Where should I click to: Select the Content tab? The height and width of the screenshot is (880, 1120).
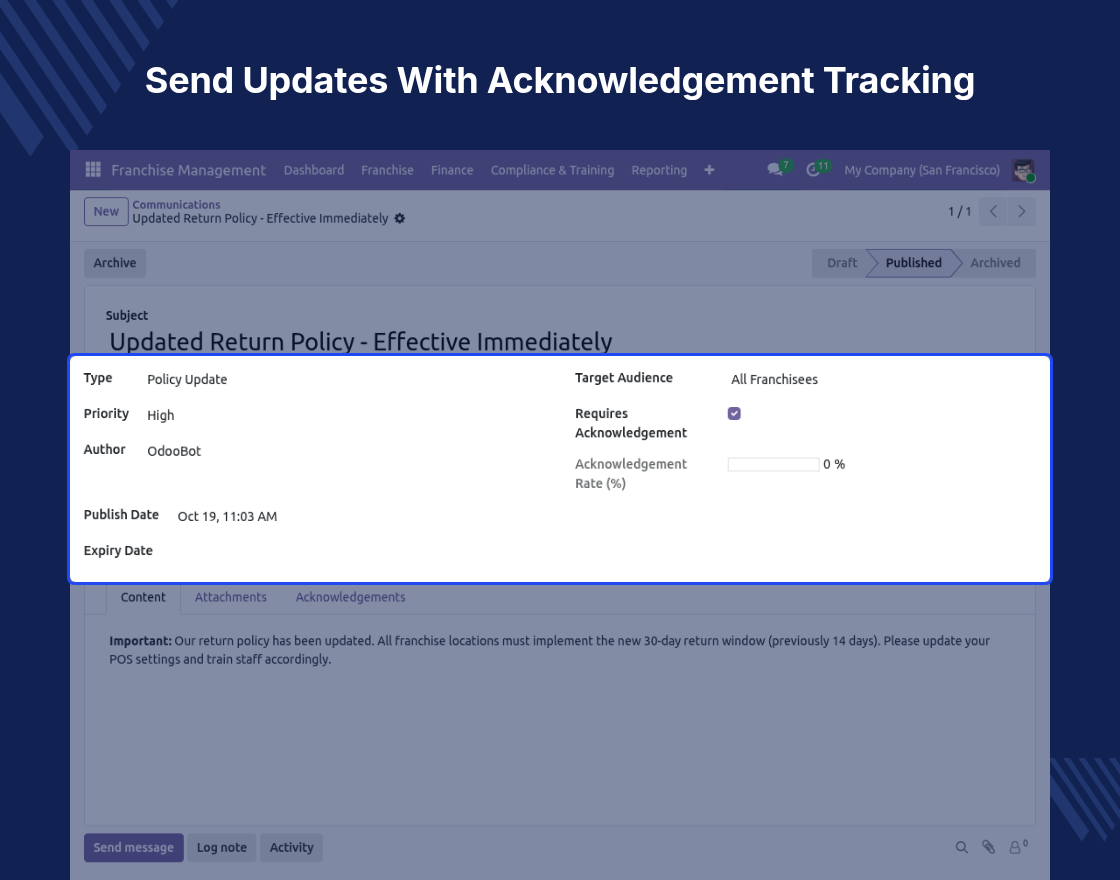143,597
